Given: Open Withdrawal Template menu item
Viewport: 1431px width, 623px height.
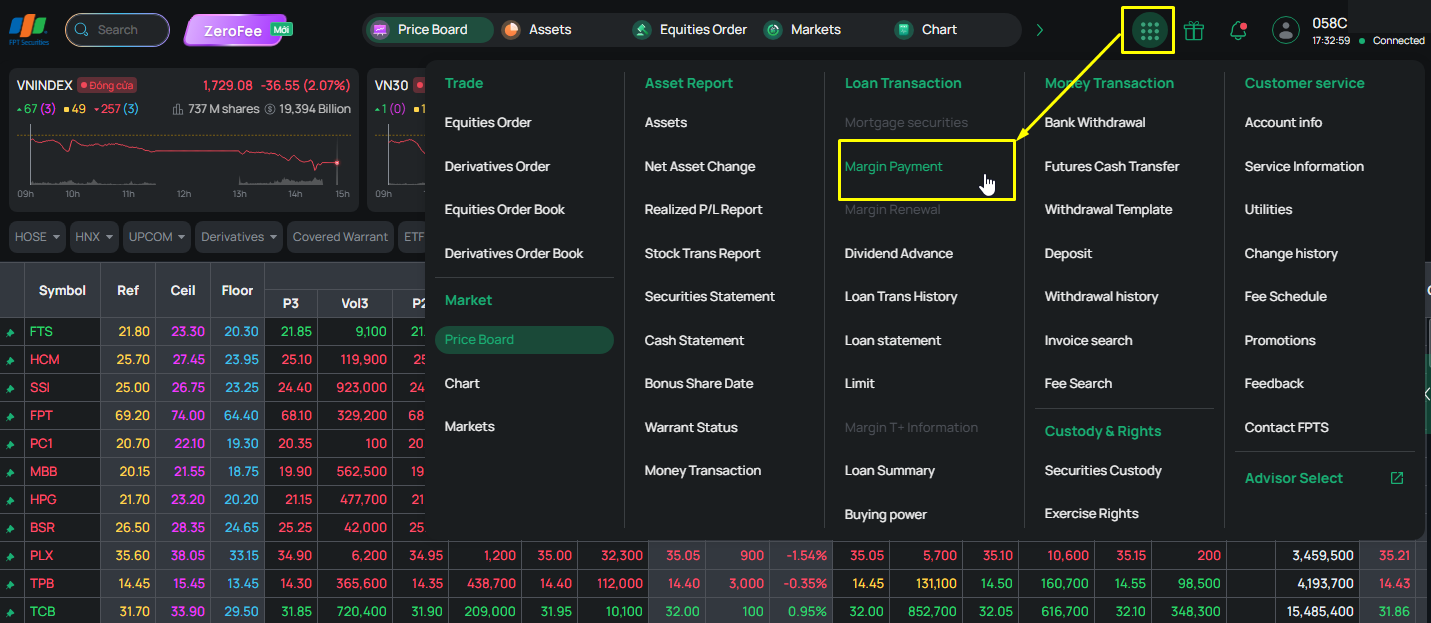Looking at the screenshot, I should (x=1109, y=210).
